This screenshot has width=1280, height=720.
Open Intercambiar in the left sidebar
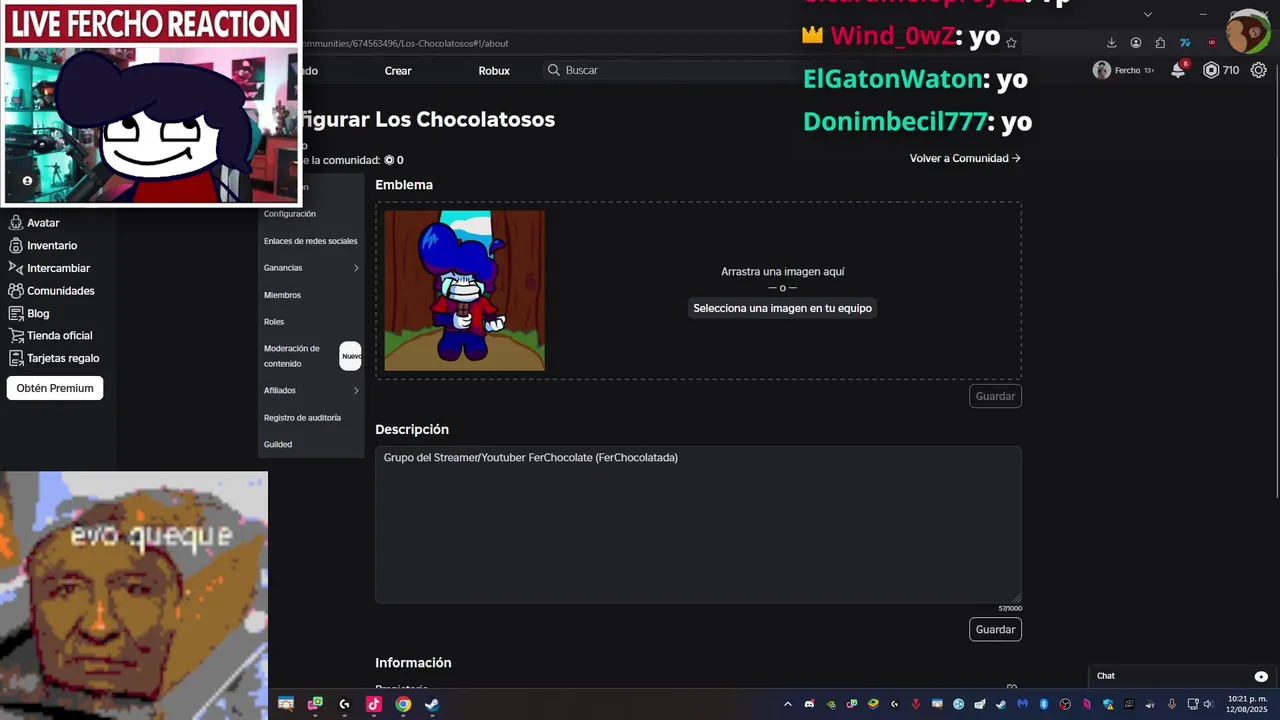click(x=49, y=268)
